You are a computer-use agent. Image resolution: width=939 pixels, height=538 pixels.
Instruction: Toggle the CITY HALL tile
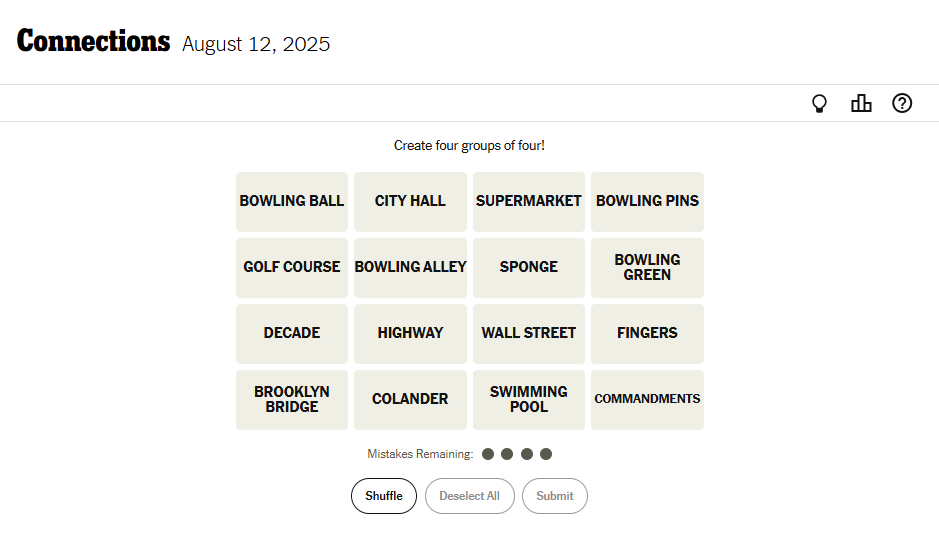tap(410, 201)
